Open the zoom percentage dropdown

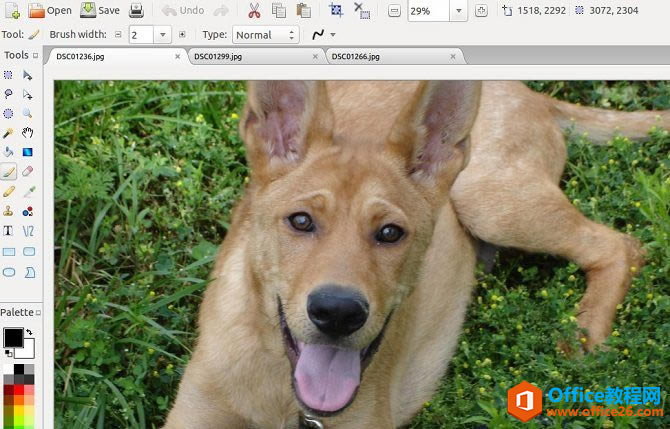tap(458, 11)
